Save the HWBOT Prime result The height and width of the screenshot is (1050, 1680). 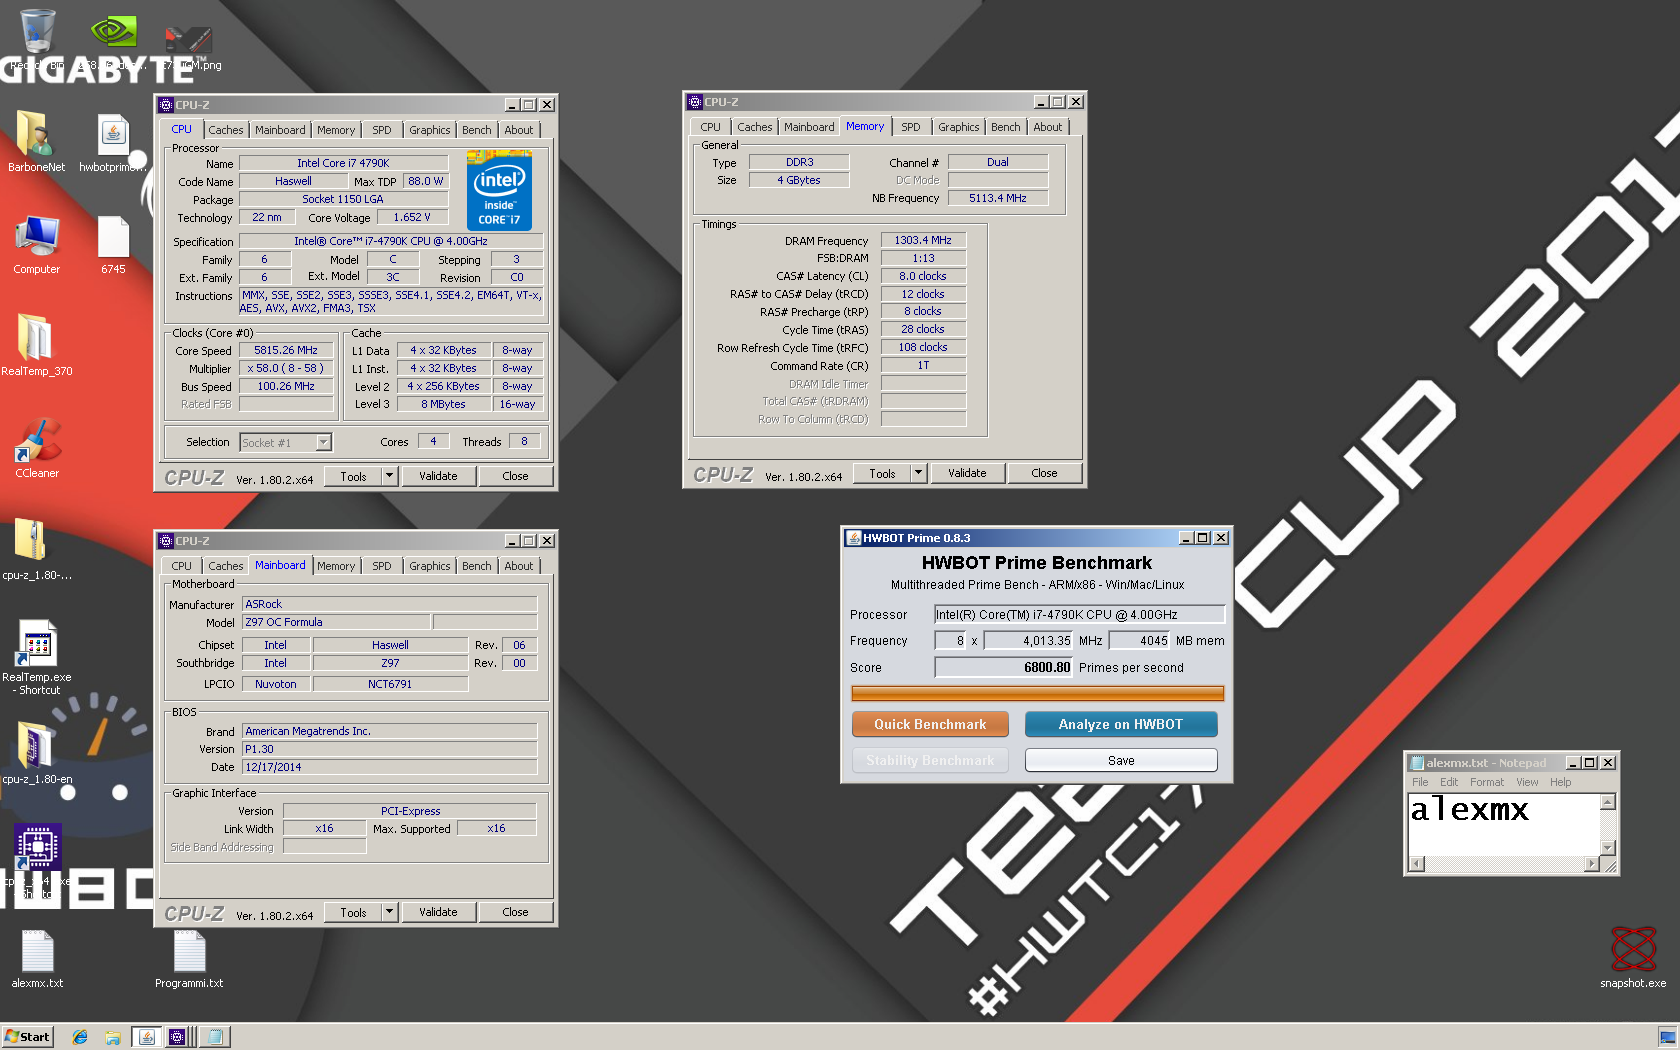tap(1120, 760)
